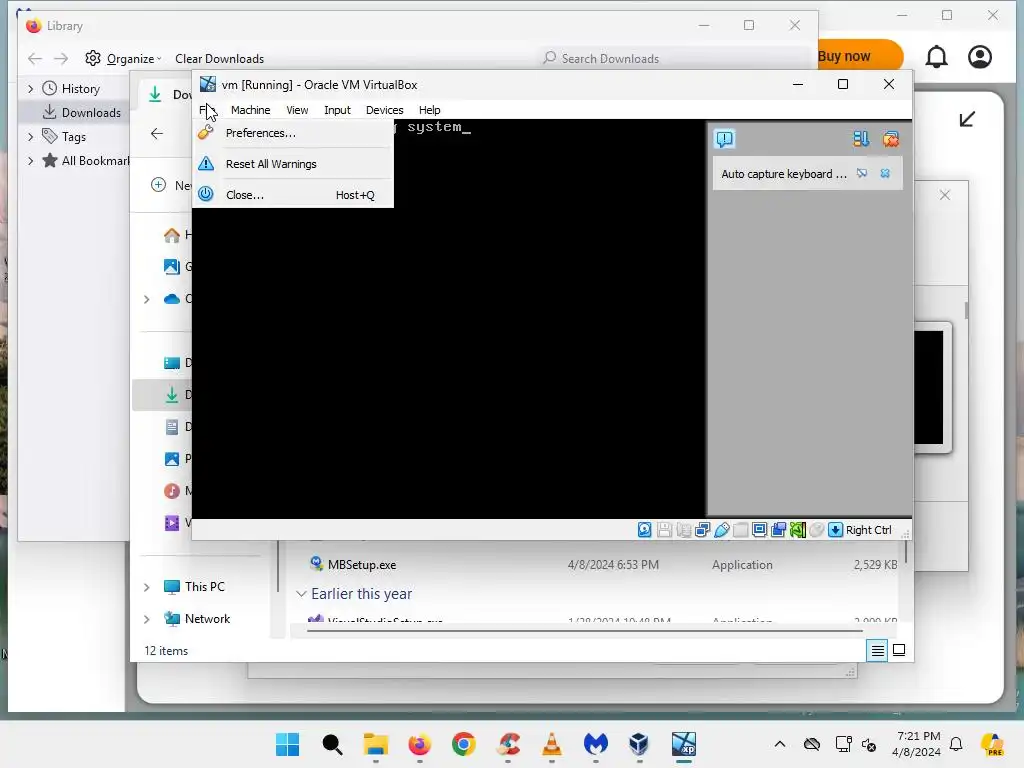This screenshot has width=1024, height=768.
Task: Click the diagonal collapse arrow icon
Action: click(x=967, y=119)
